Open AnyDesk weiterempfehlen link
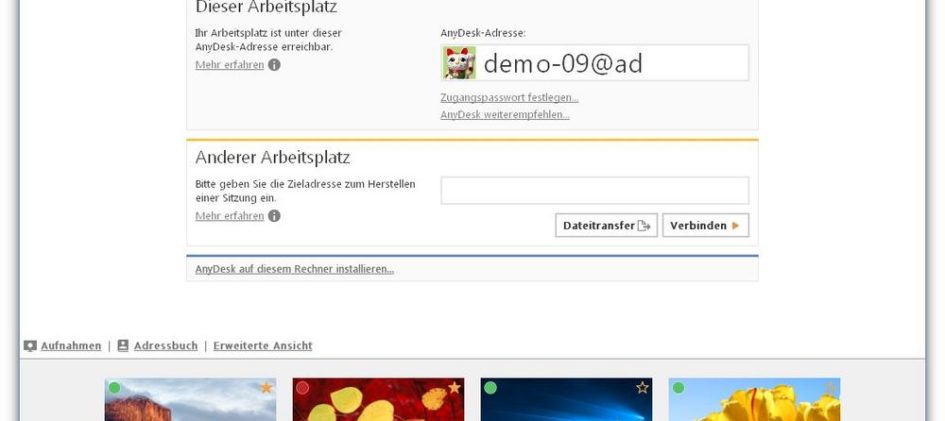Screen dimensions: 945x421 coord(505,115)
